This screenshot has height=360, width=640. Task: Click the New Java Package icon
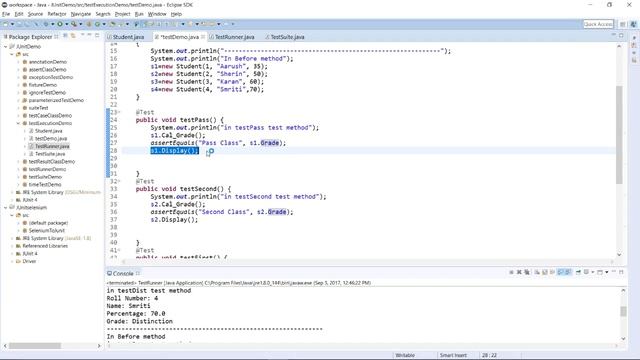pyautogui.click(x=89, y=24)
